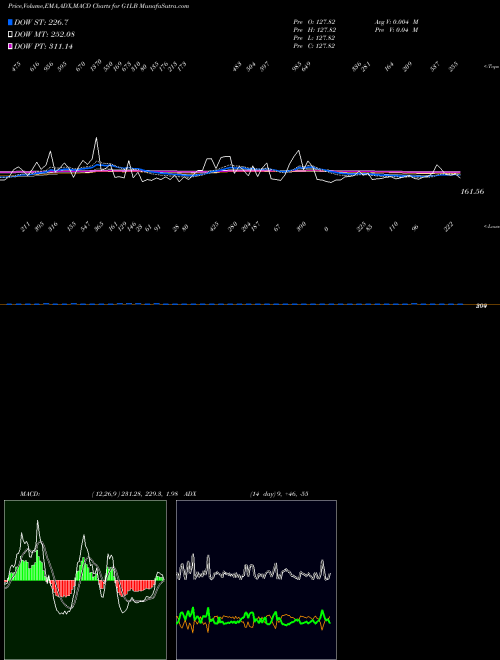Screen dimensions: 500x660
Task: Click the tallest price spike on the chart
Action: [96, 138]
